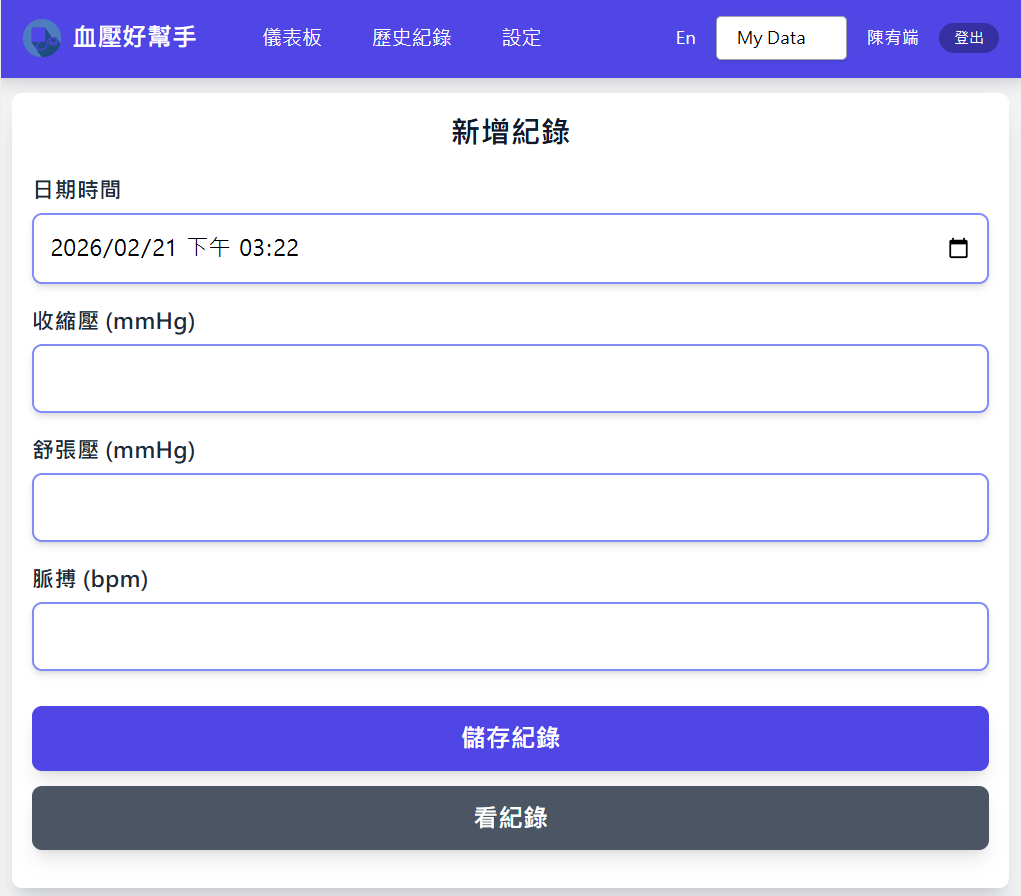Click the 舒張壓 diastolic input box
The height and width of the screenshot is (896, 1021).
pos(510,507)
